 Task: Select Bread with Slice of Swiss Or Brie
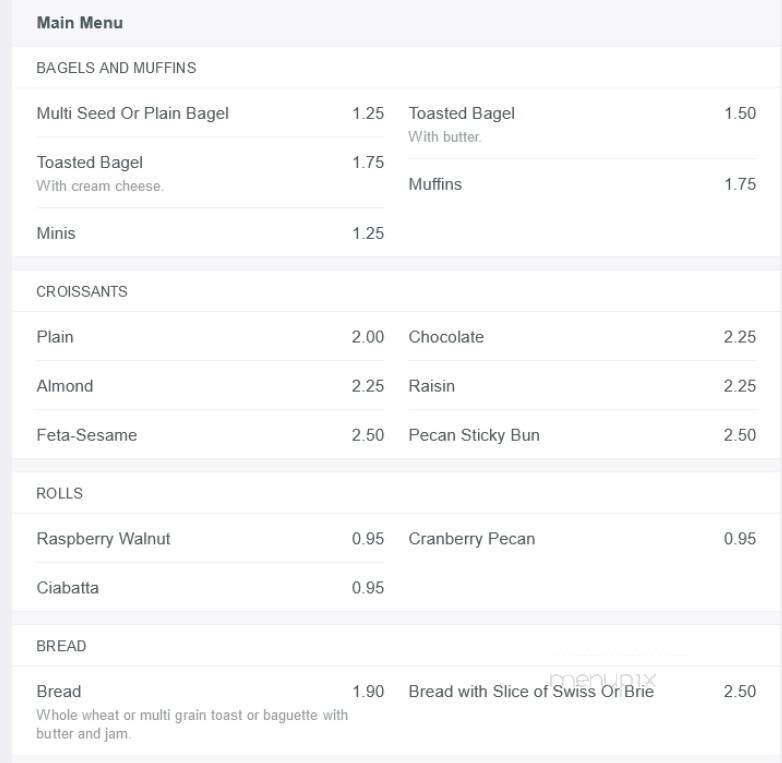click(531, 691)
